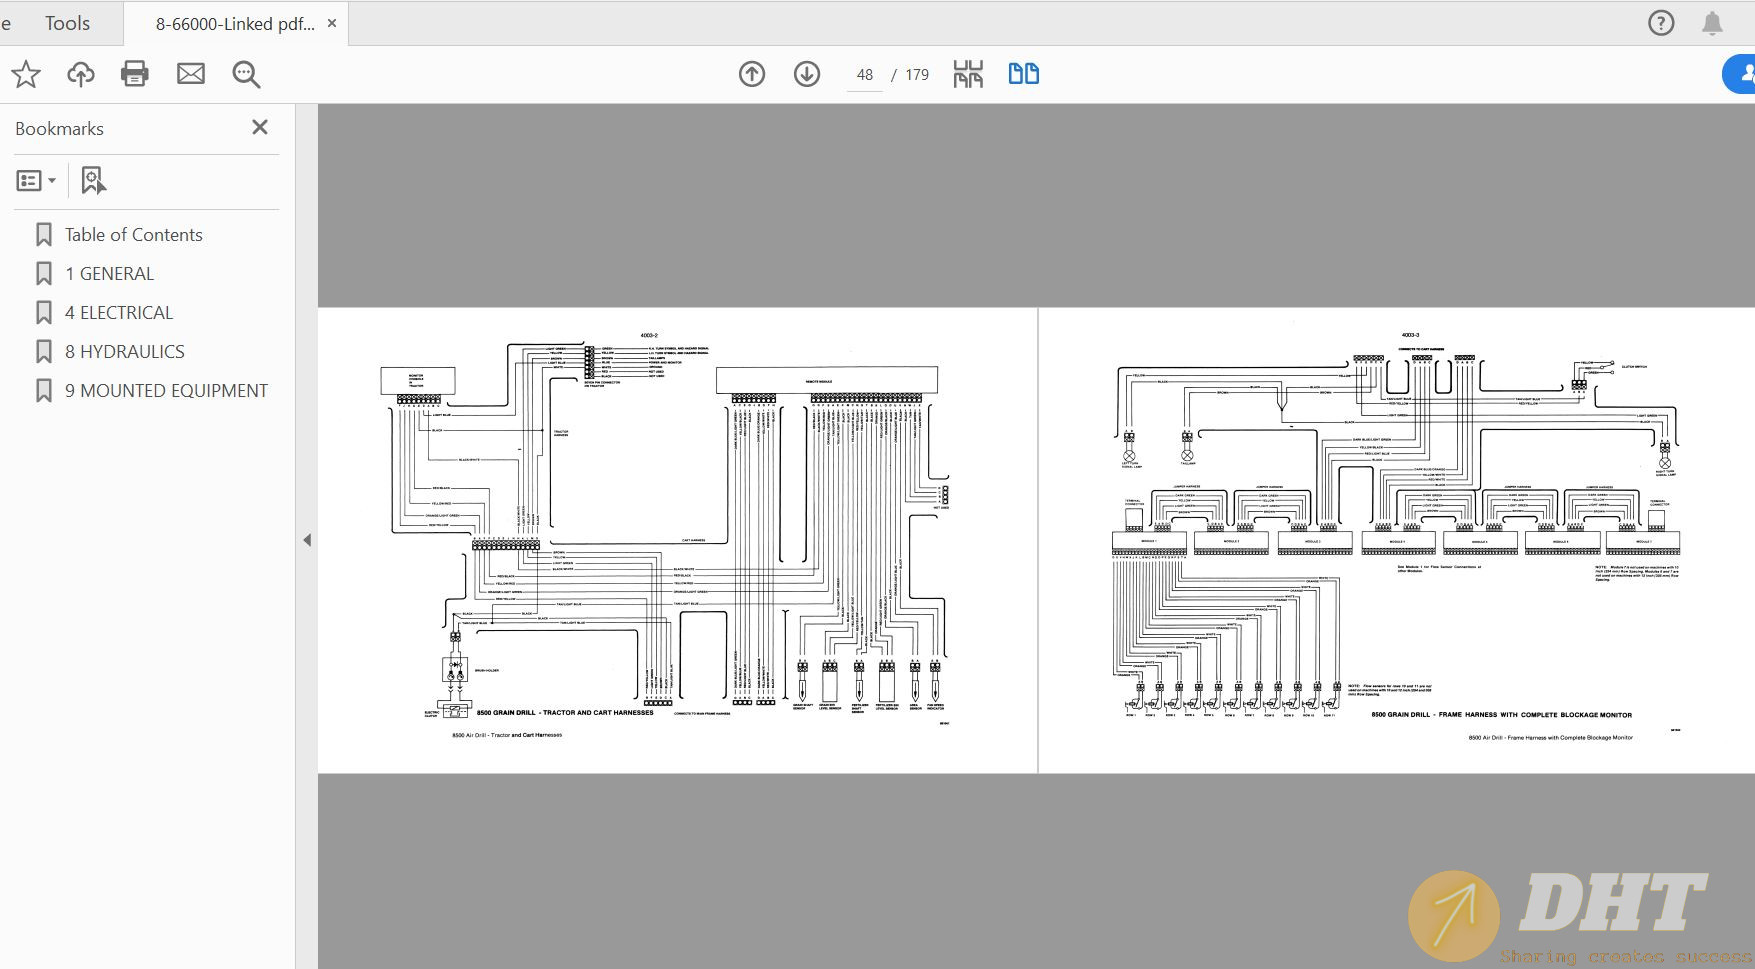Add new bookmark via bookmark icon
This screenshot has width=1755, height=969.
93,181
